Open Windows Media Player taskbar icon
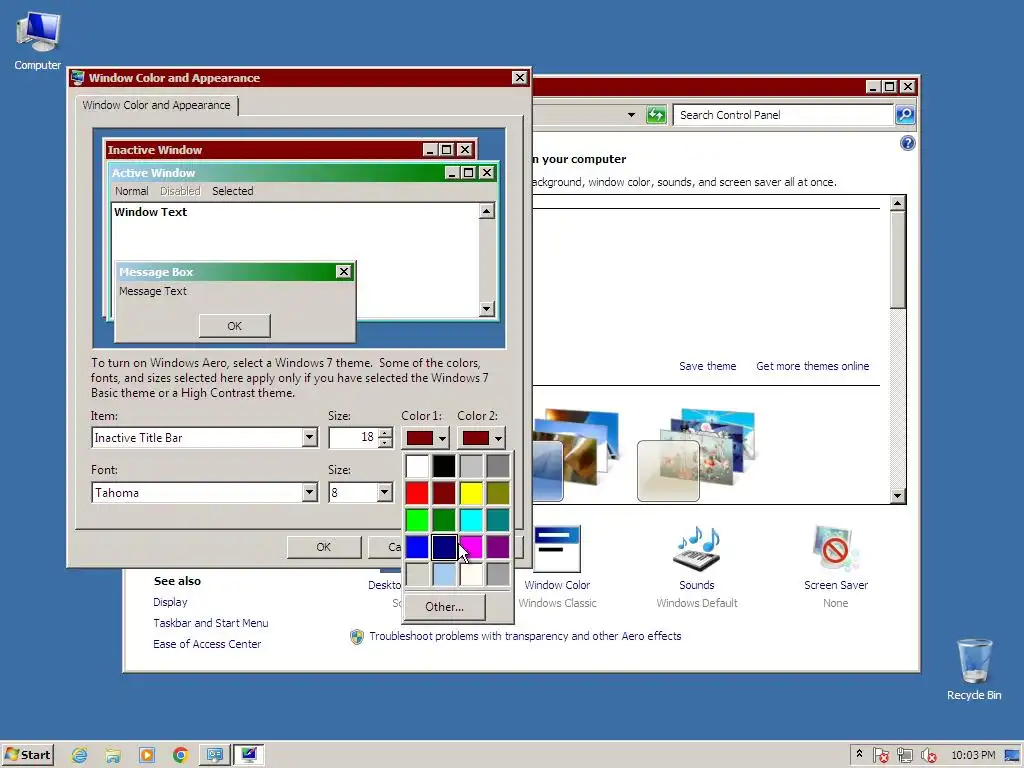1024x768 pixels. pyautogui.click(x=147, y=755)
